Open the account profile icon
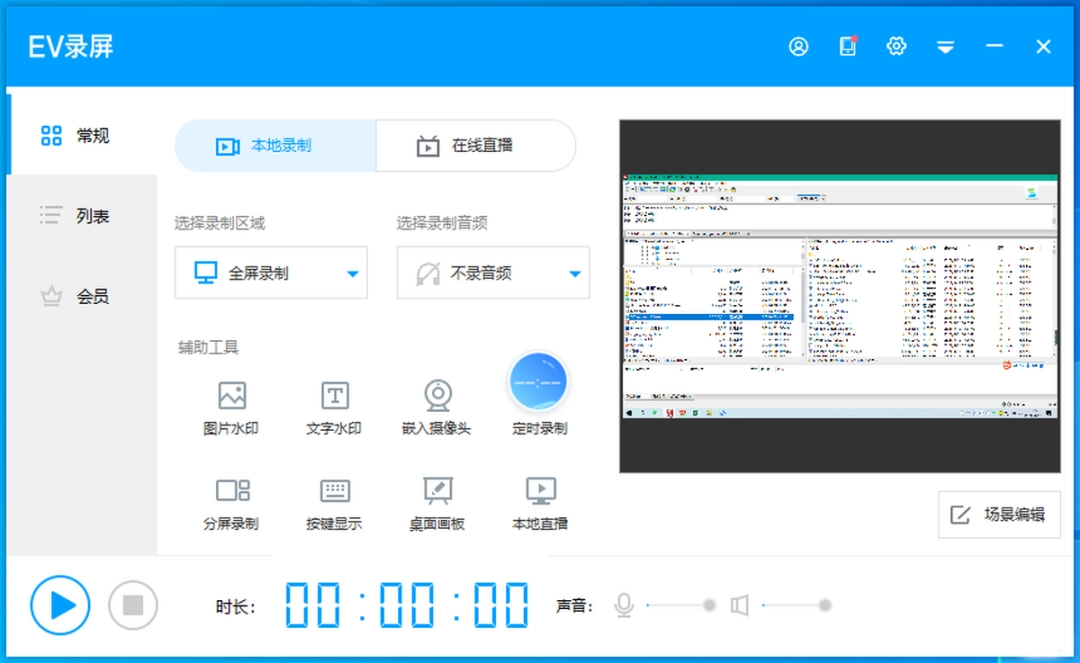 click(x=798, y=46)
